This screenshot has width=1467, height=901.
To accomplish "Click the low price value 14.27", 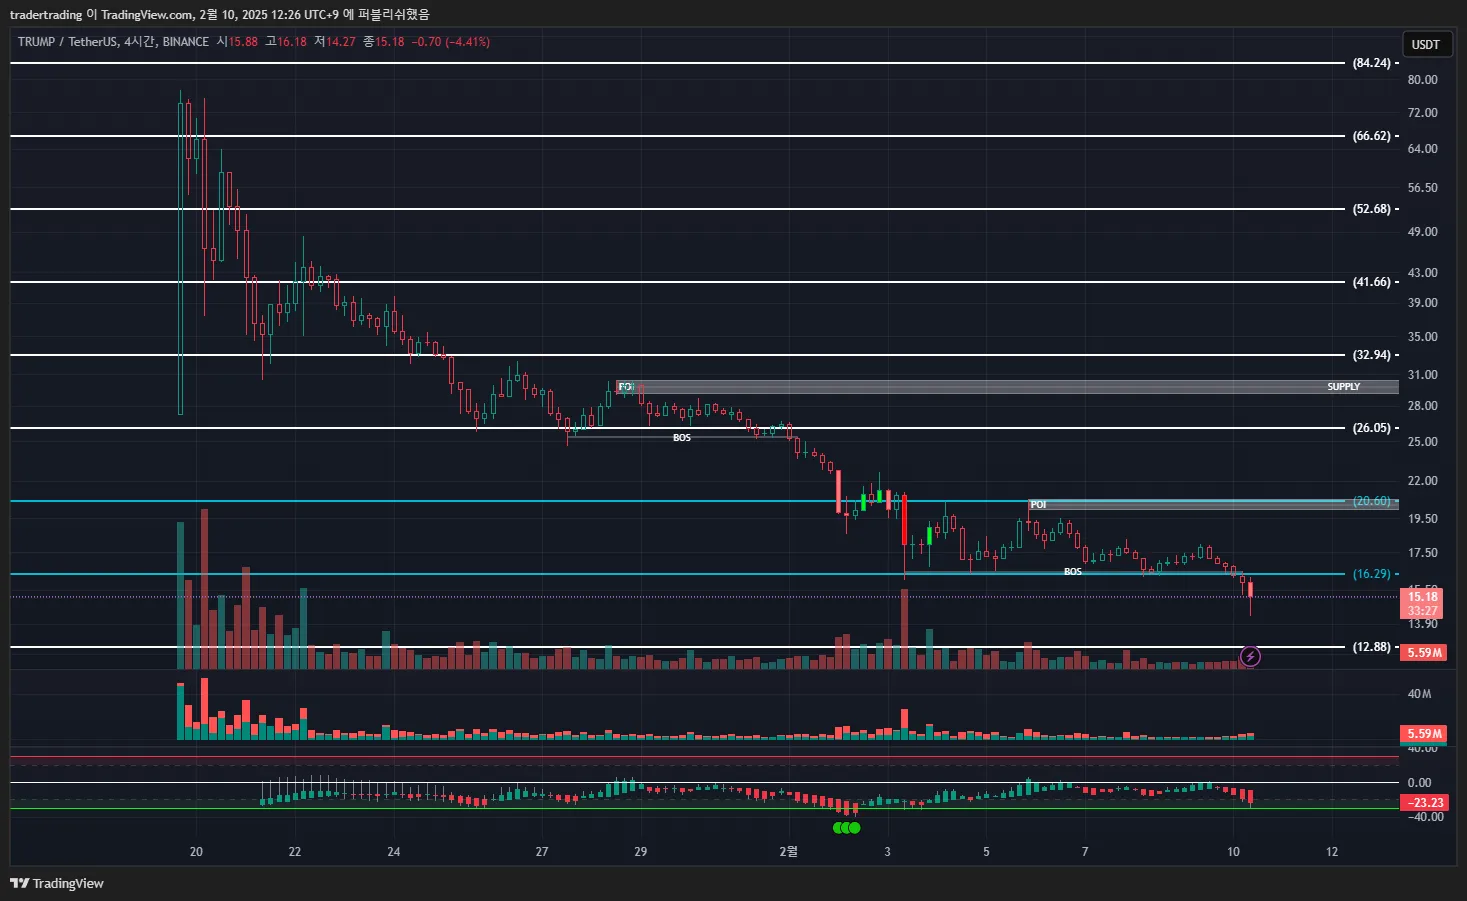I will [x=341, y=42].
